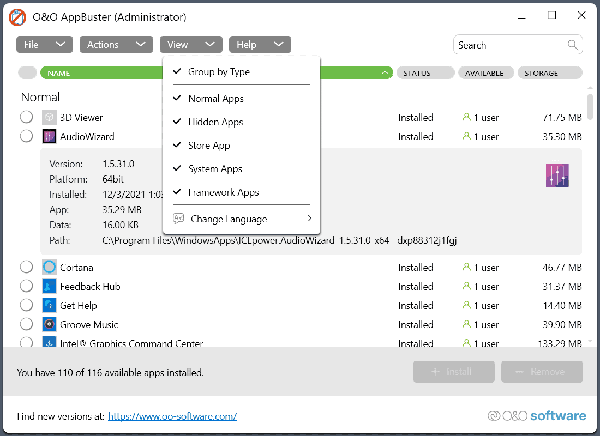Open the Help dropdown menu
The width and height of the screenshot is (600, 436).
pyautogui.click(x=260, y=44)
